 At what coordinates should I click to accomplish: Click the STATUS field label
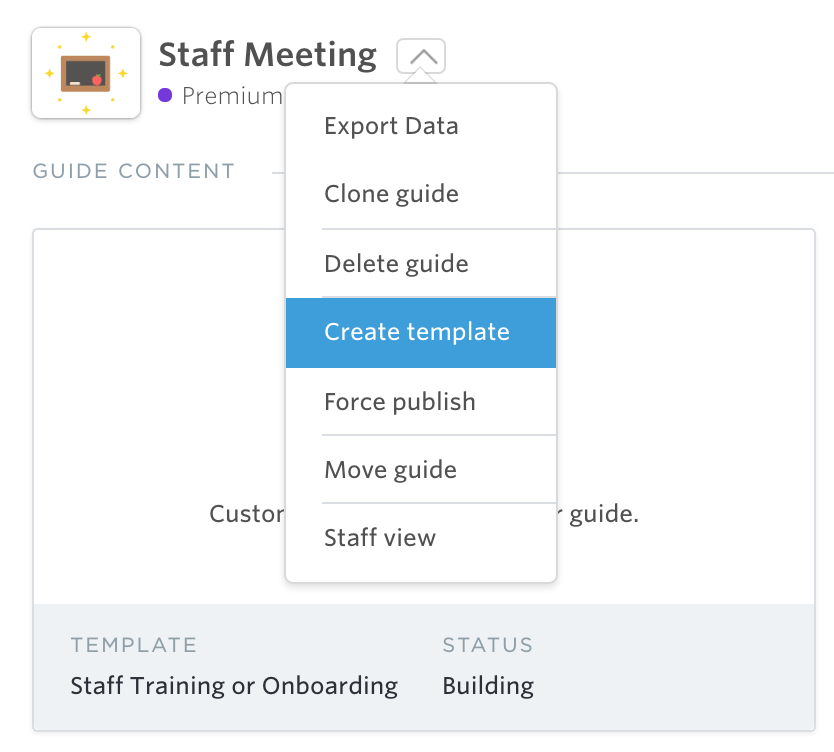click(x=487, y=645)
